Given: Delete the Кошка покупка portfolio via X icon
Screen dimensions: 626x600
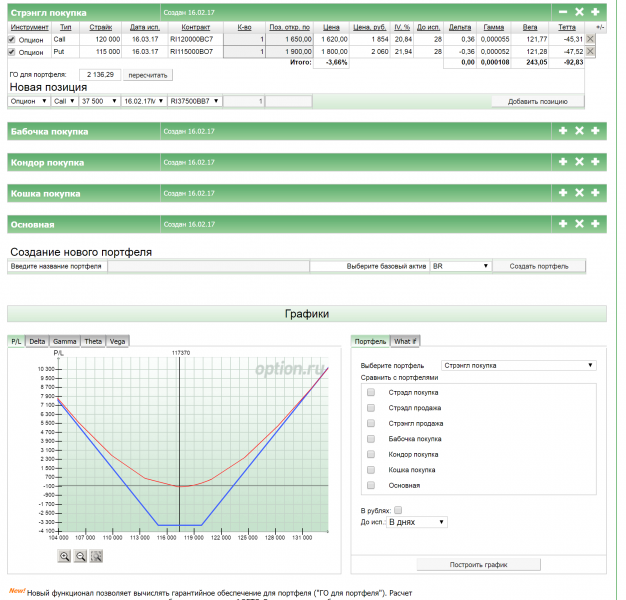Looking at the screenshot, I should coord(579,193).
